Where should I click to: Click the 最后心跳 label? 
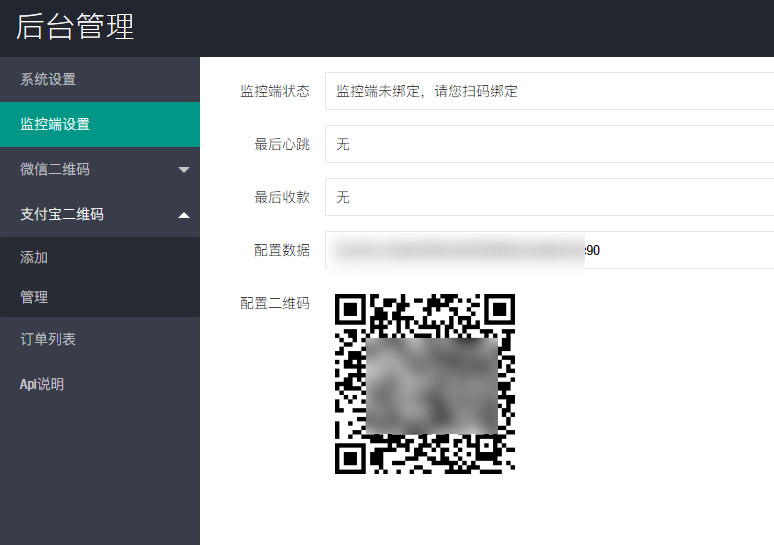pos(282,144)
